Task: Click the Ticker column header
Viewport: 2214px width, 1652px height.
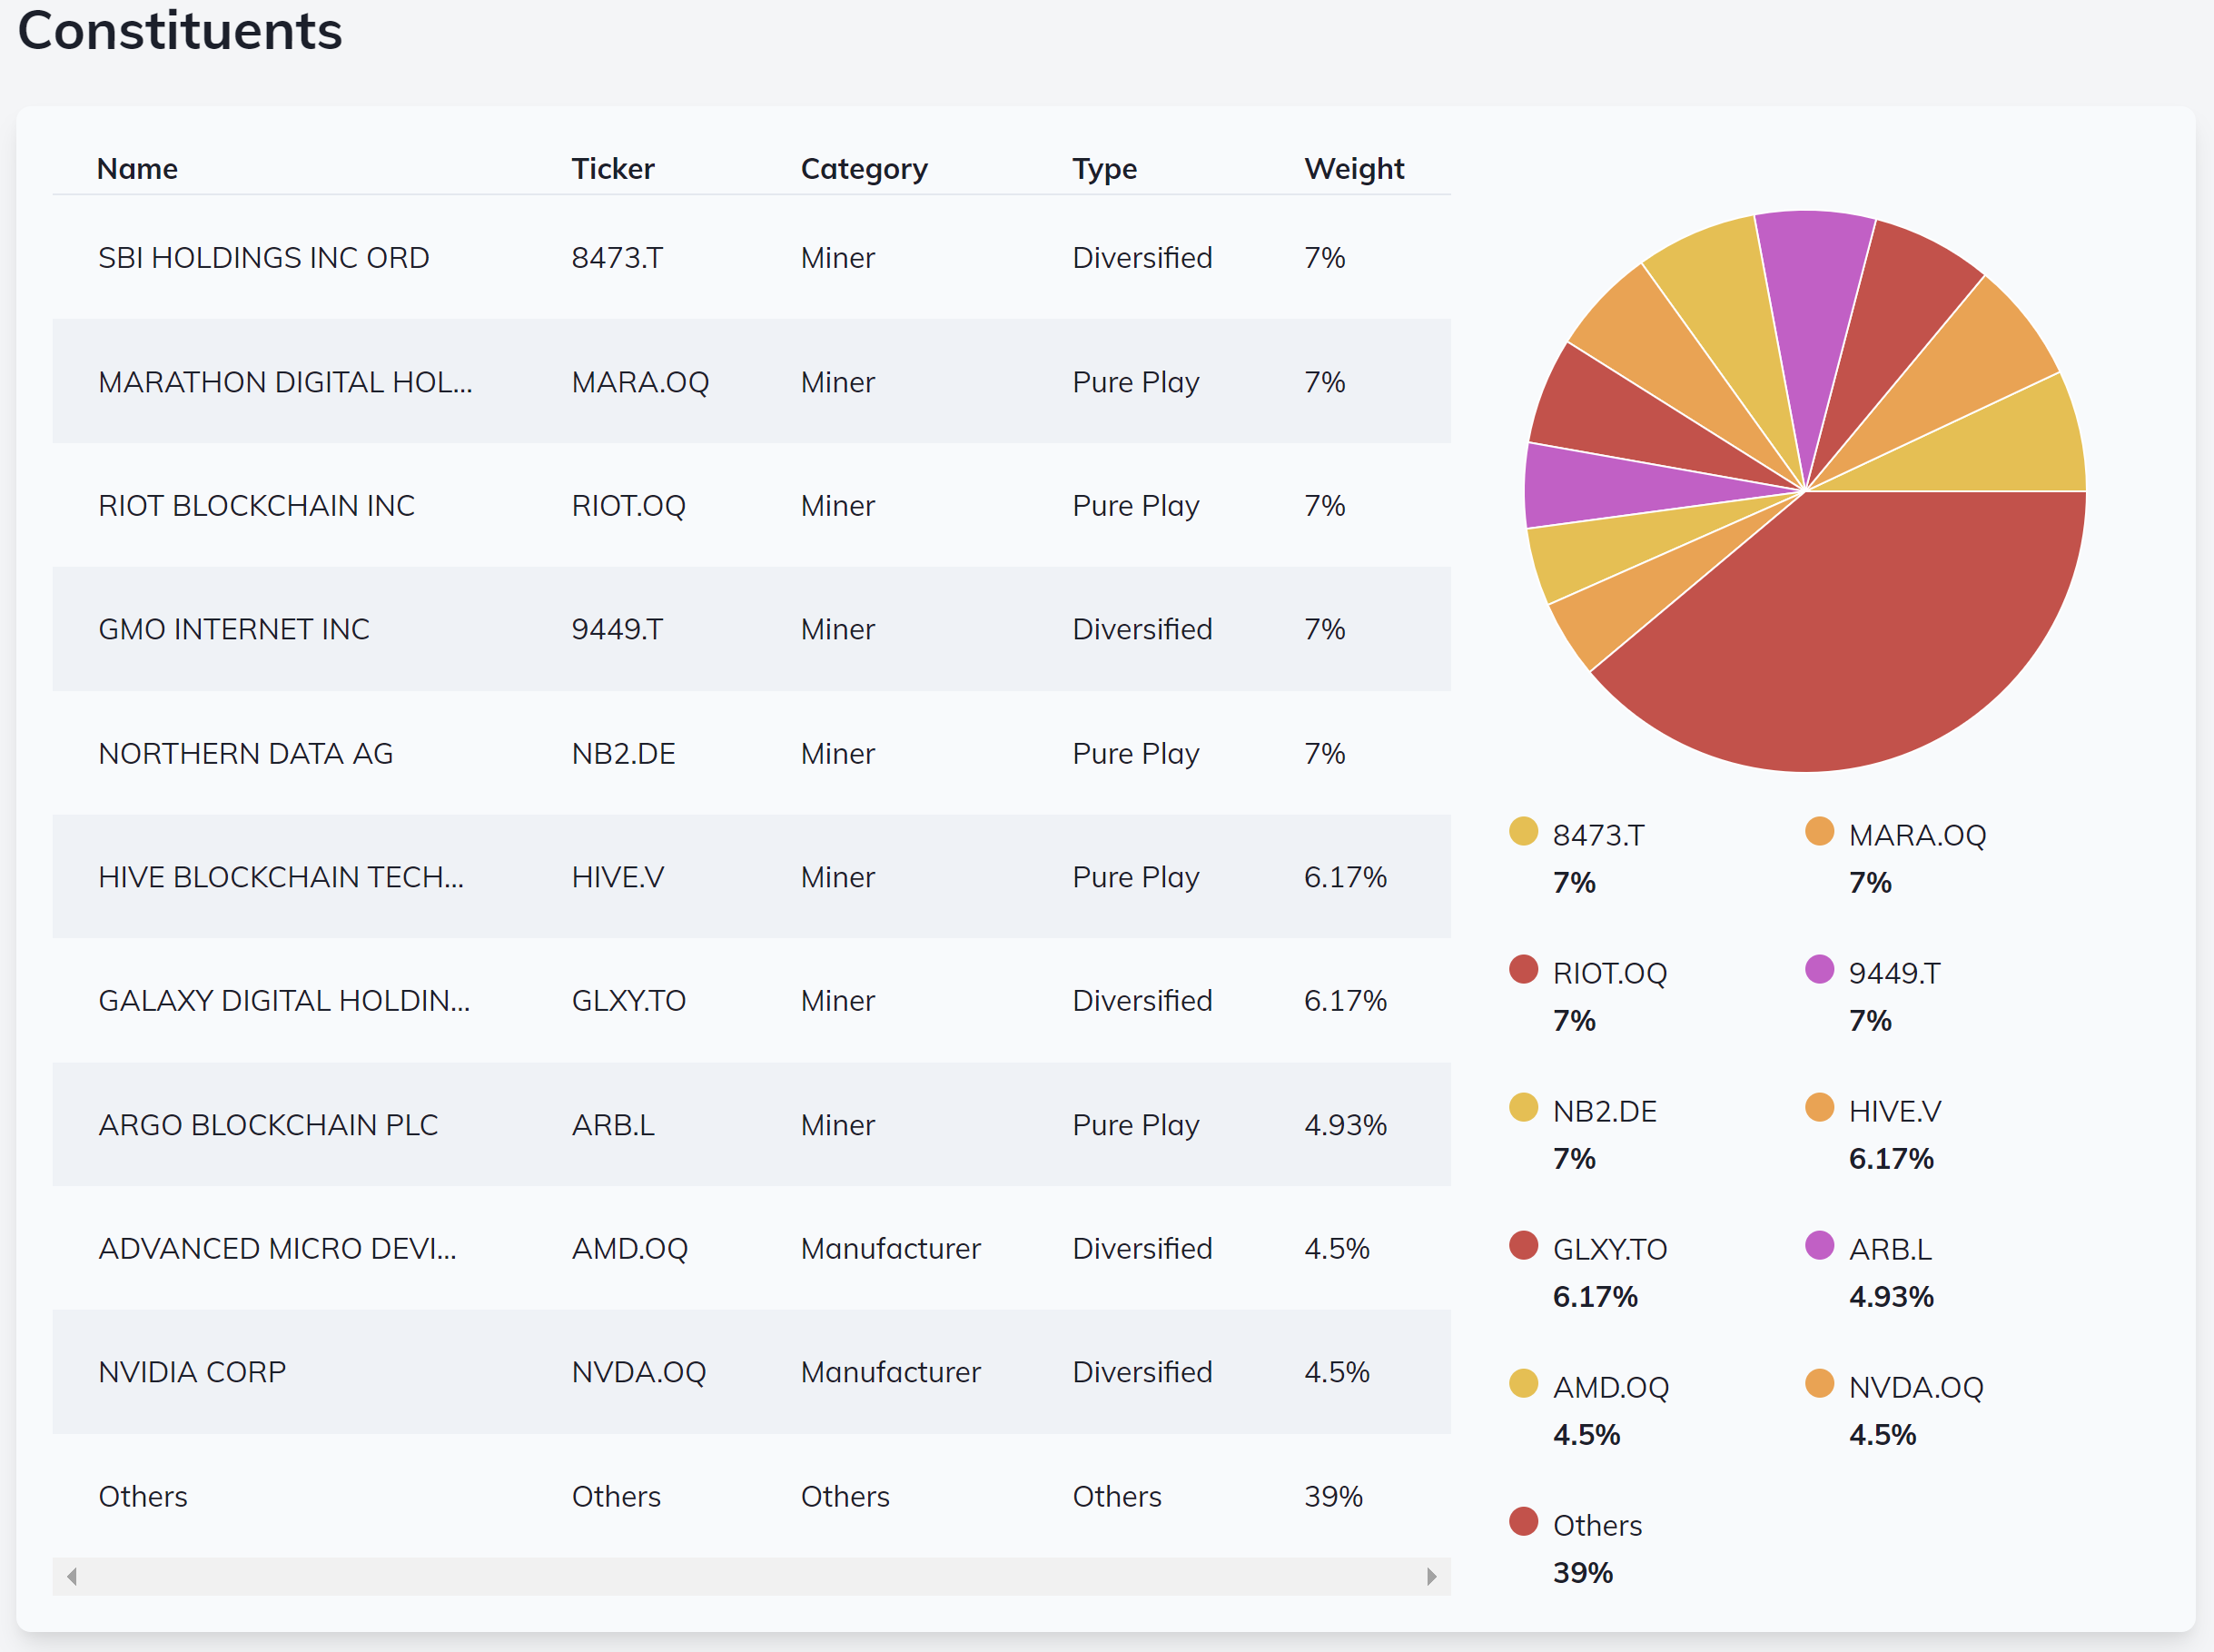Action: (x=612, y=169)
